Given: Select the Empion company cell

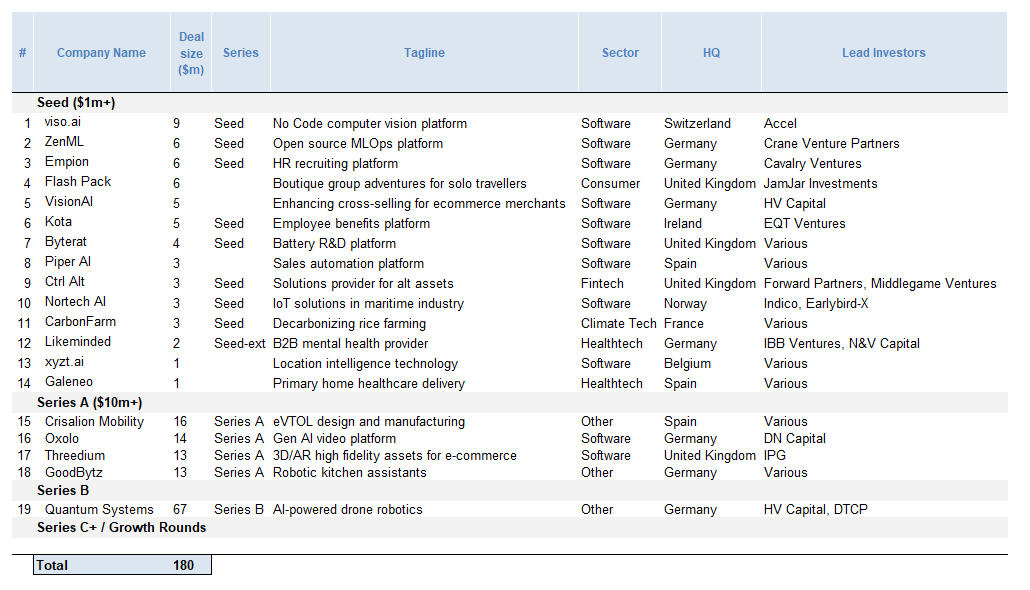Looking at the screenshot, I should 67,162.
